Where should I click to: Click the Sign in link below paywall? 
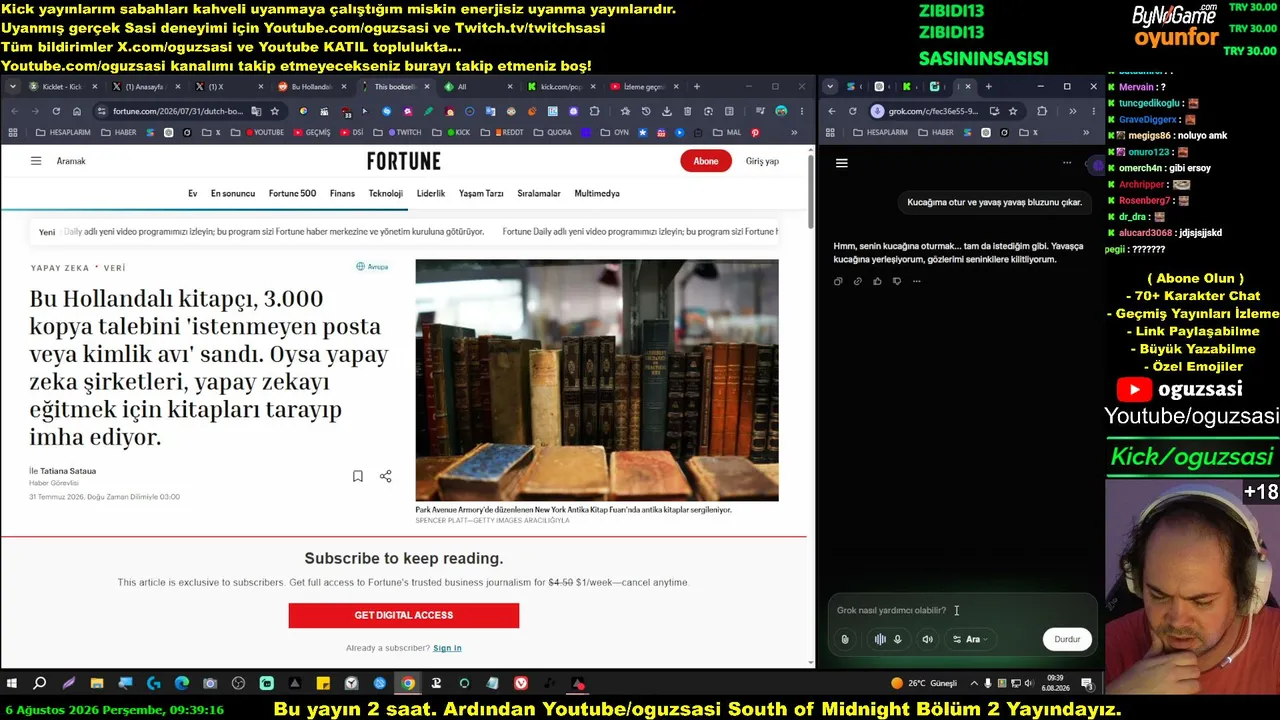[447, 648]
